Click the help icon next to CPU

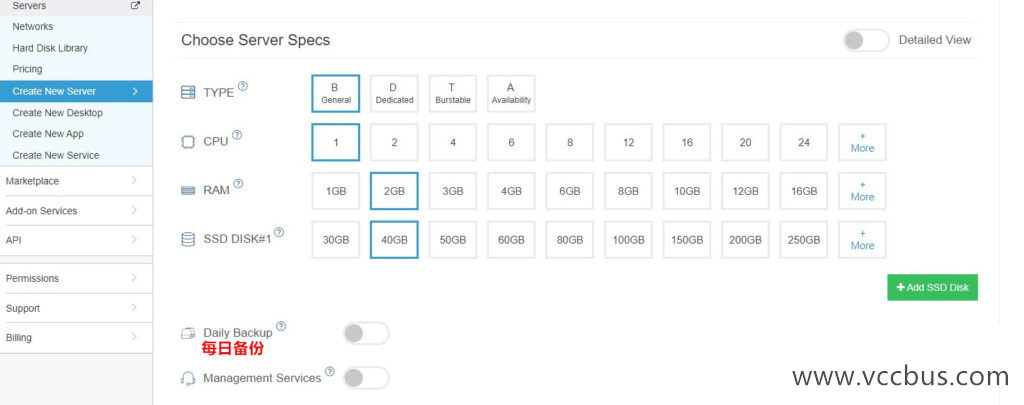coord(237,135)
